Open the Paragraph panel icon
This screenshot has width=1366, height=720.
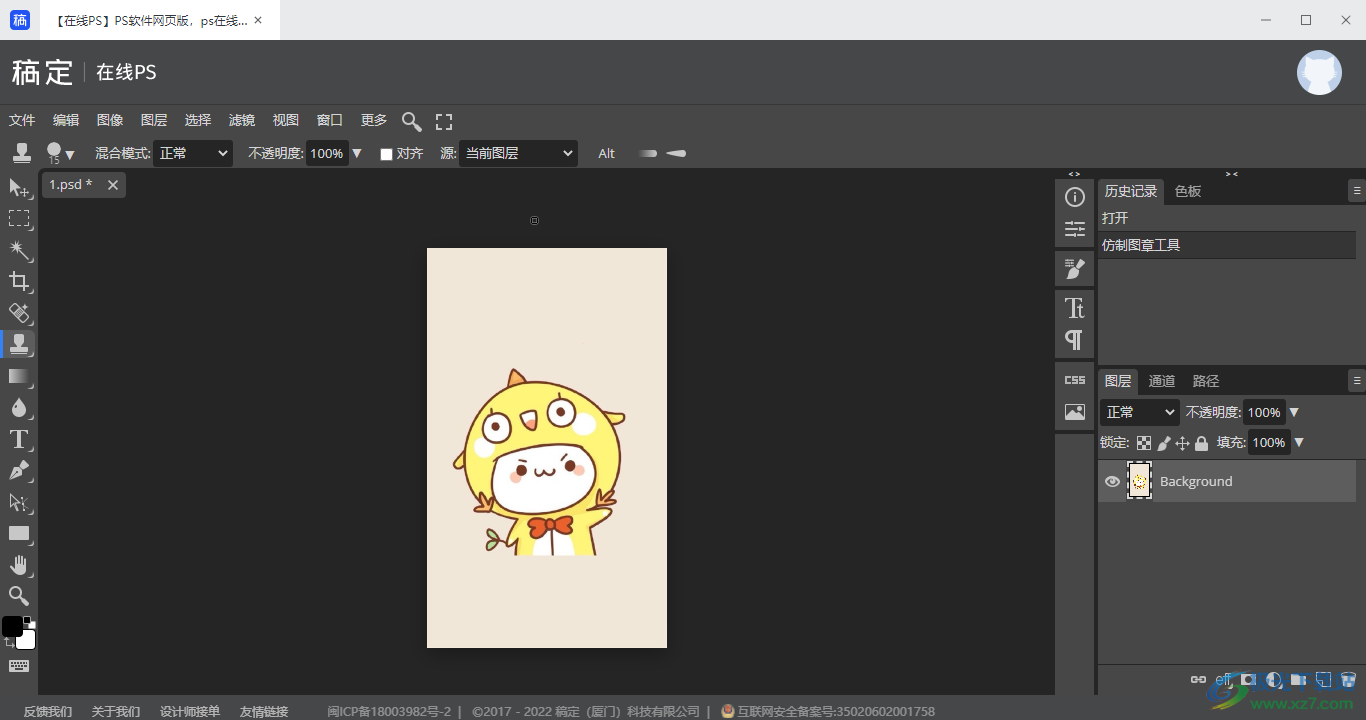1075,339
